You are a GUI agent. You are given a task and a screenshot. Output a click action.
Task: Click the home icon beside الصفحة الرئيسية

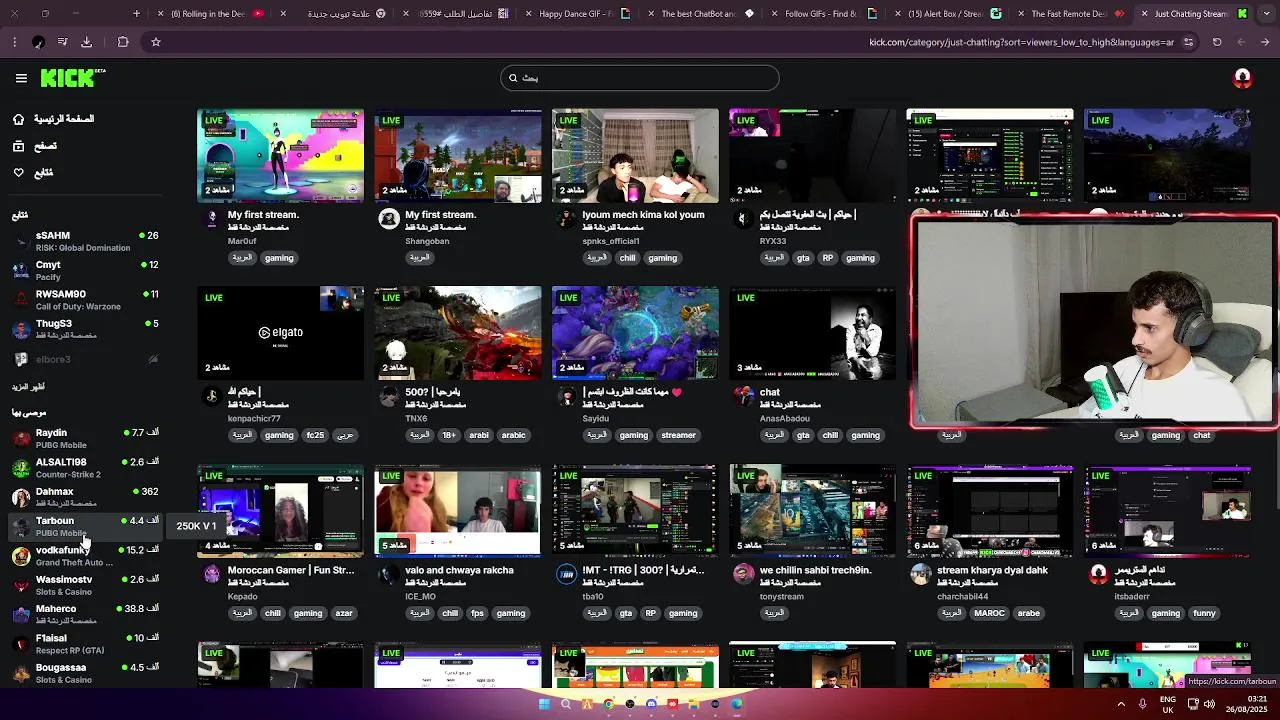coord(18,119)
